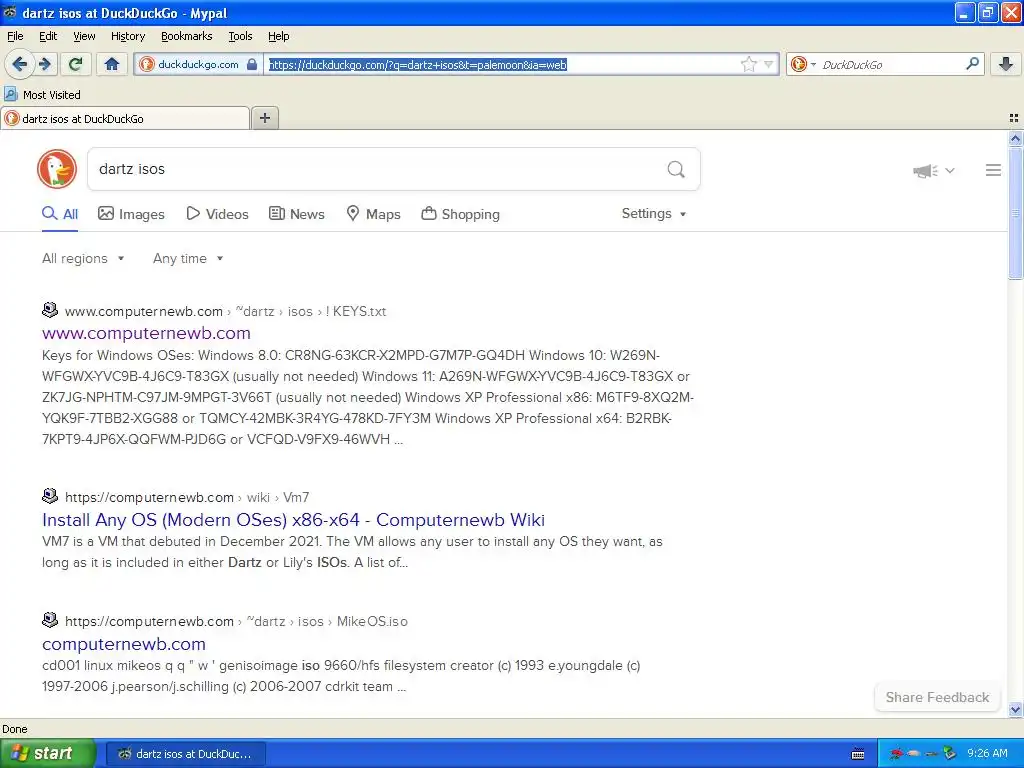This screenshot has width=1024, height=768.
Task: Click the Done status bar text
Action: [14, 729]
